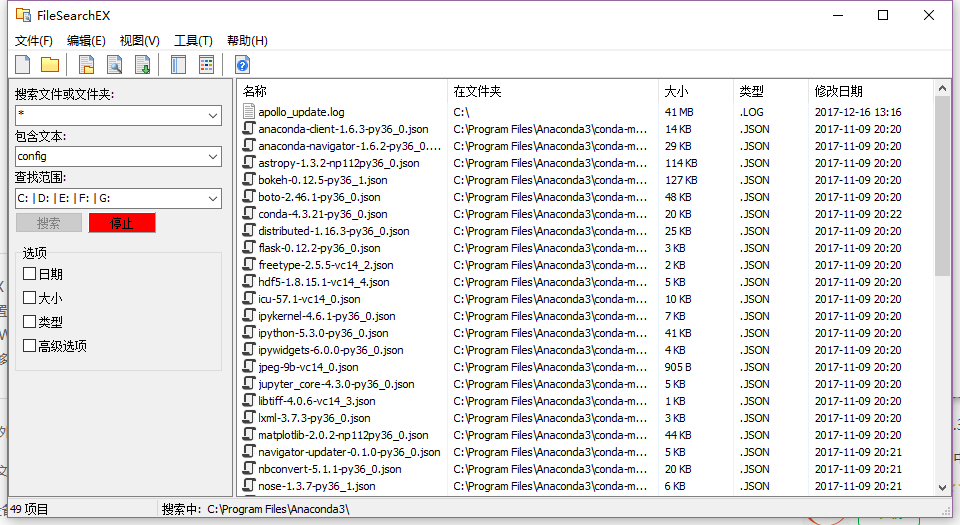The height and width of the screenshot is (525, 960).
Task: Click the file icon beside apollo_update.log
Action: (x=249, y=111)
